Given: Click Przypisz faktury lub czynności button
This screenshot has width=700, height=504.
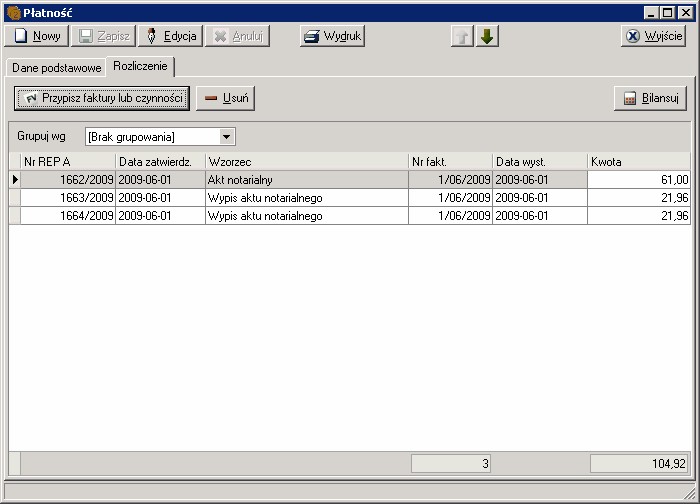Looking at the screenshot, I should (102, 98).
